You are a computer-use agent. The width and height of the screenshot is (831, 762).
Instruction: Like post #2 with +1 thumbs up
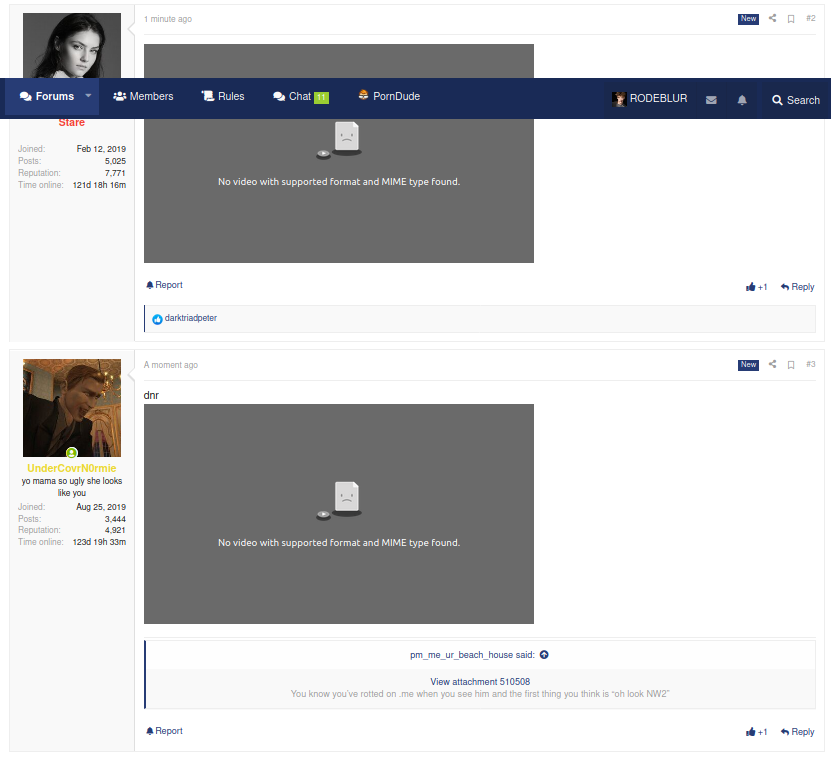pos(756,287)
